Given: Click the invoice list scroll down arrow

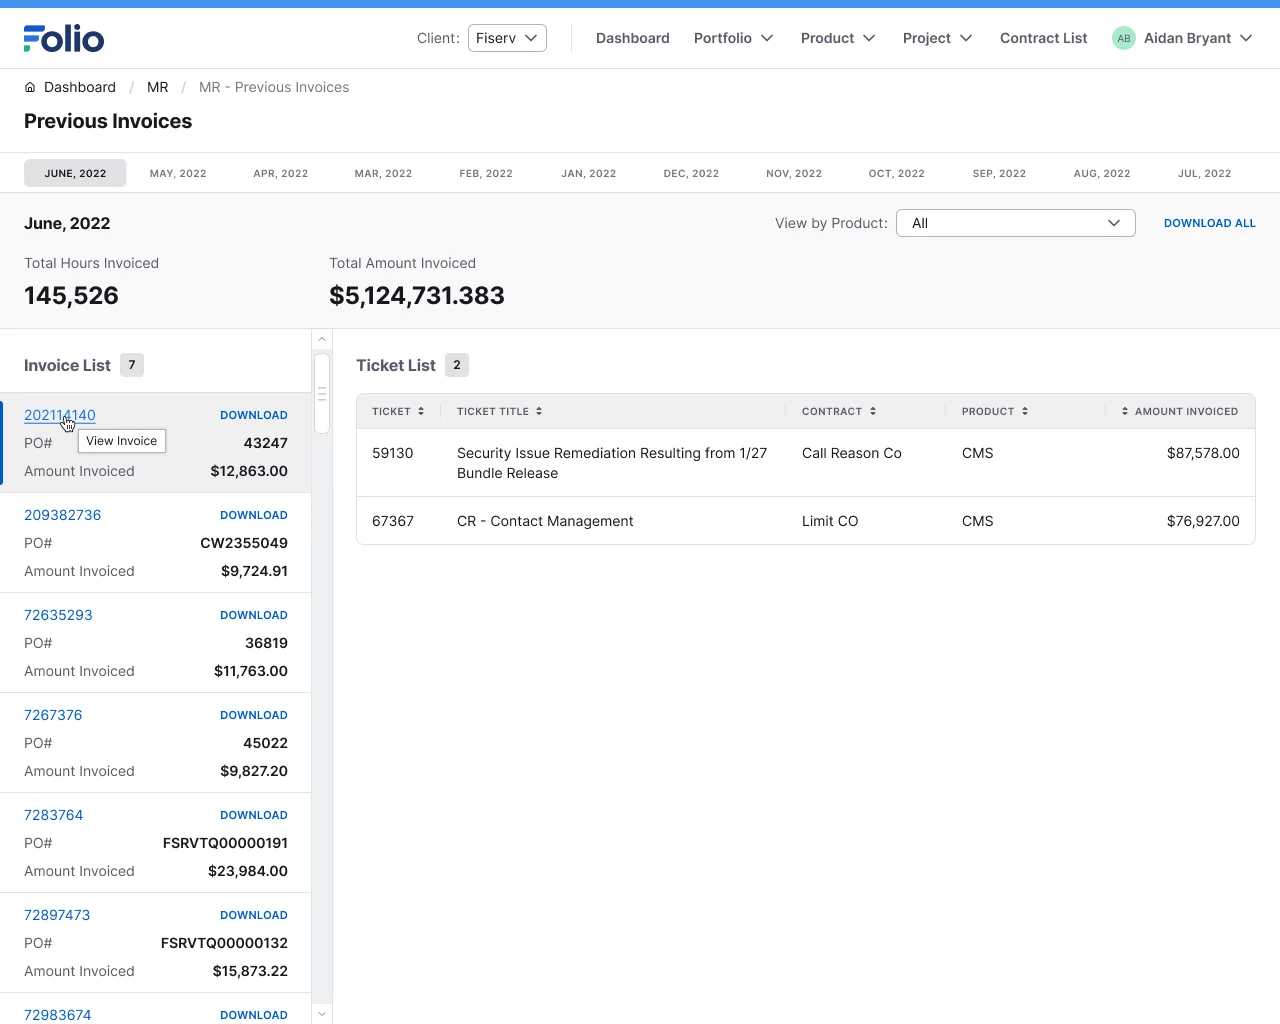Looking at the screenshot, I should (322, 1014).
